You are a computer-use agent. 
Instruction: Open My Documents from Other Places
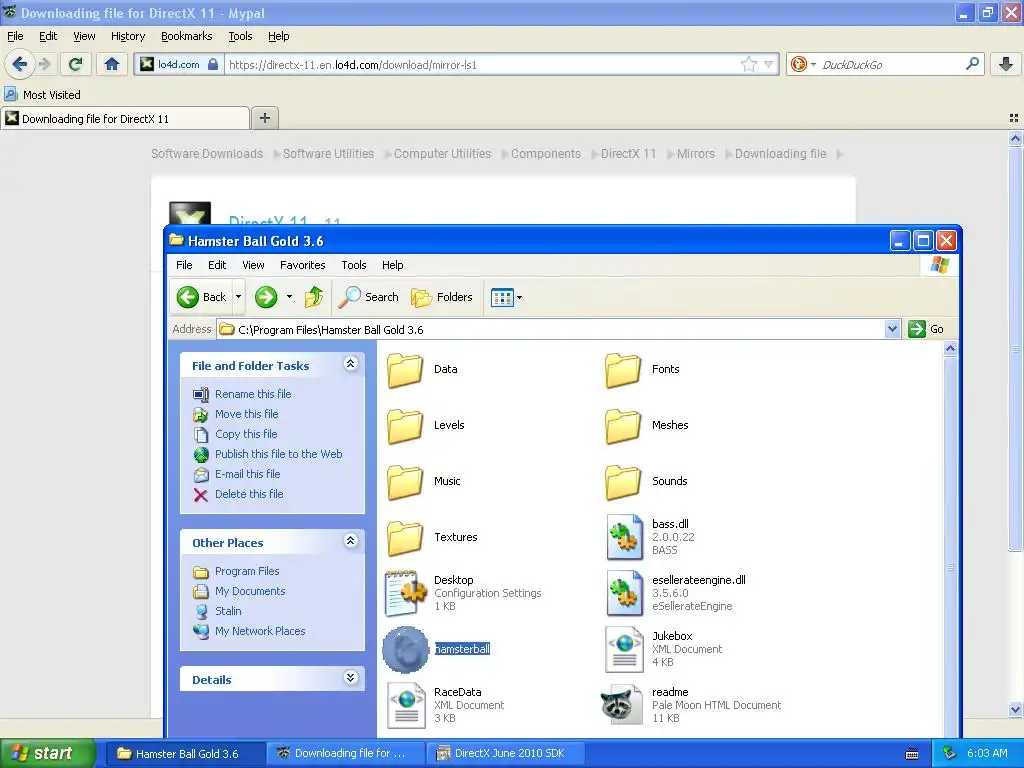click(x=250, y=591)
